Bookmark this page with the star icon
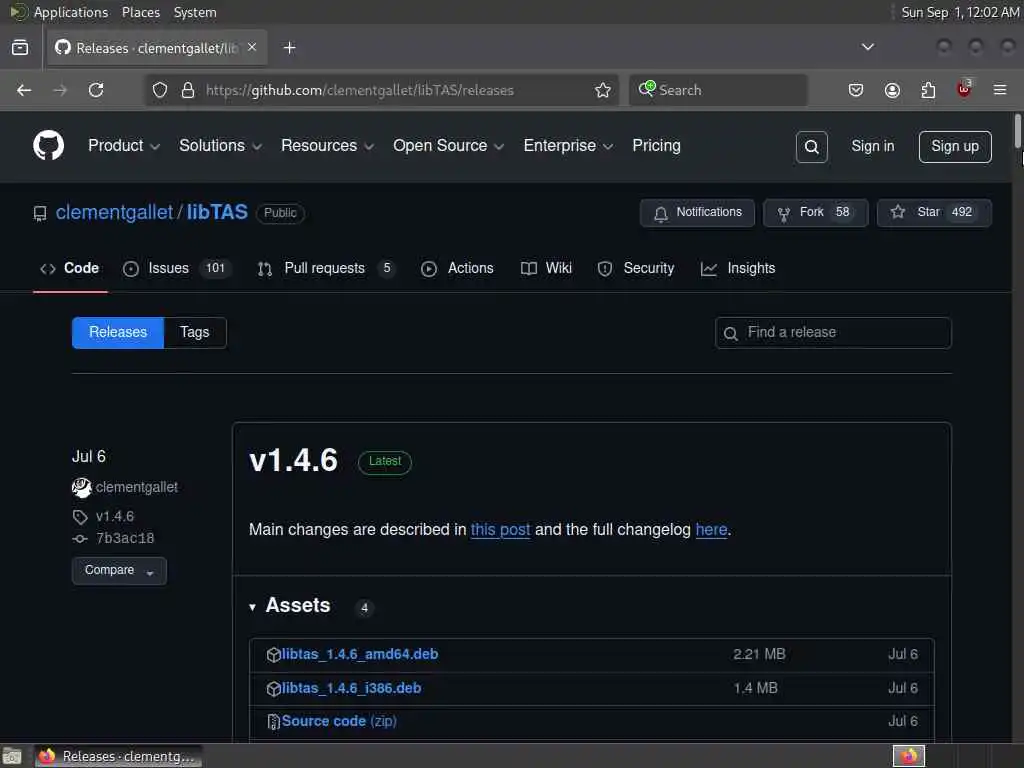The height and width of the screenshot is (768, 1024). 602,90
